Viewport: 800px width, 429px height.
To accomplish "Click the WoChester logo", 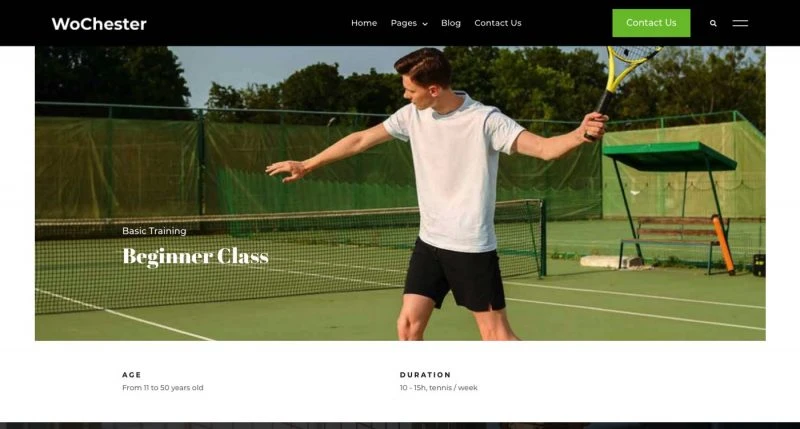I will pos(99,24).
